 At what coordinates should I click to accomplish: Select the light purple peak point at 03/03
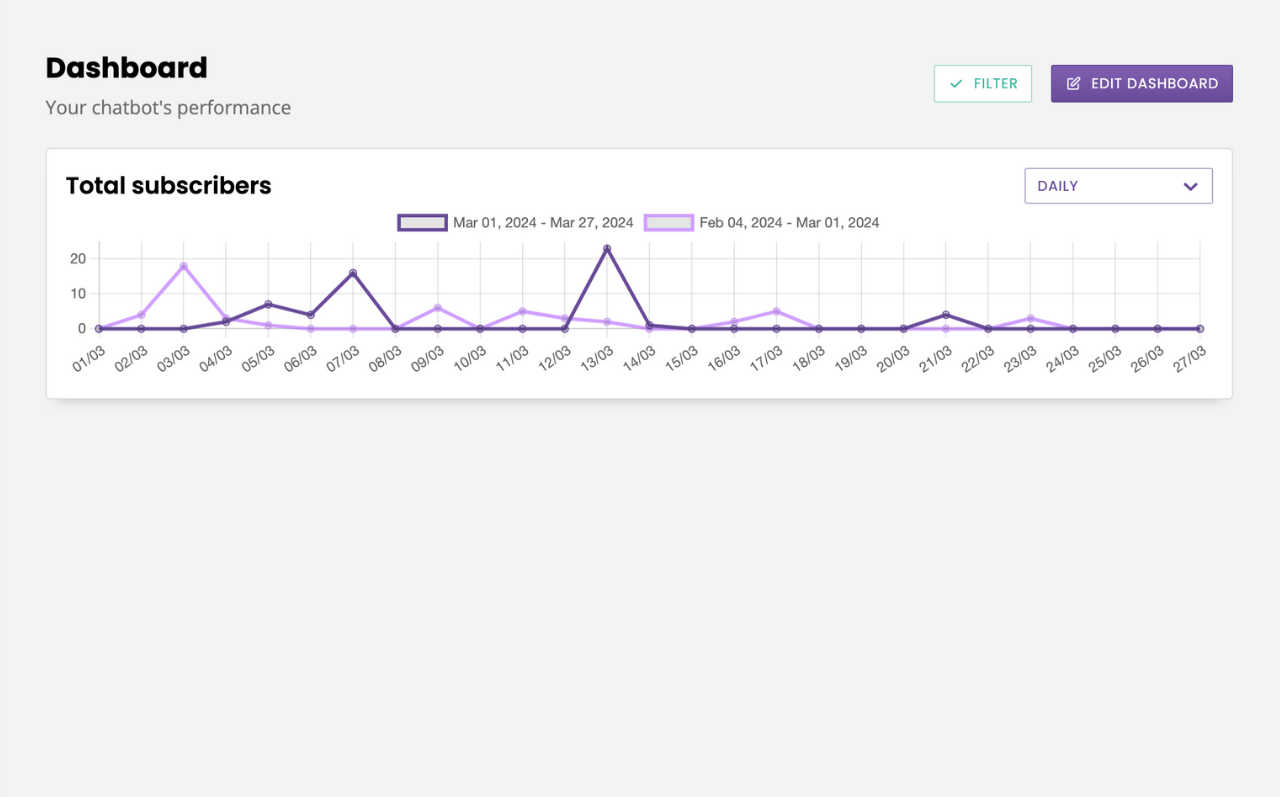pyautogui.click(x=183, y=266)
